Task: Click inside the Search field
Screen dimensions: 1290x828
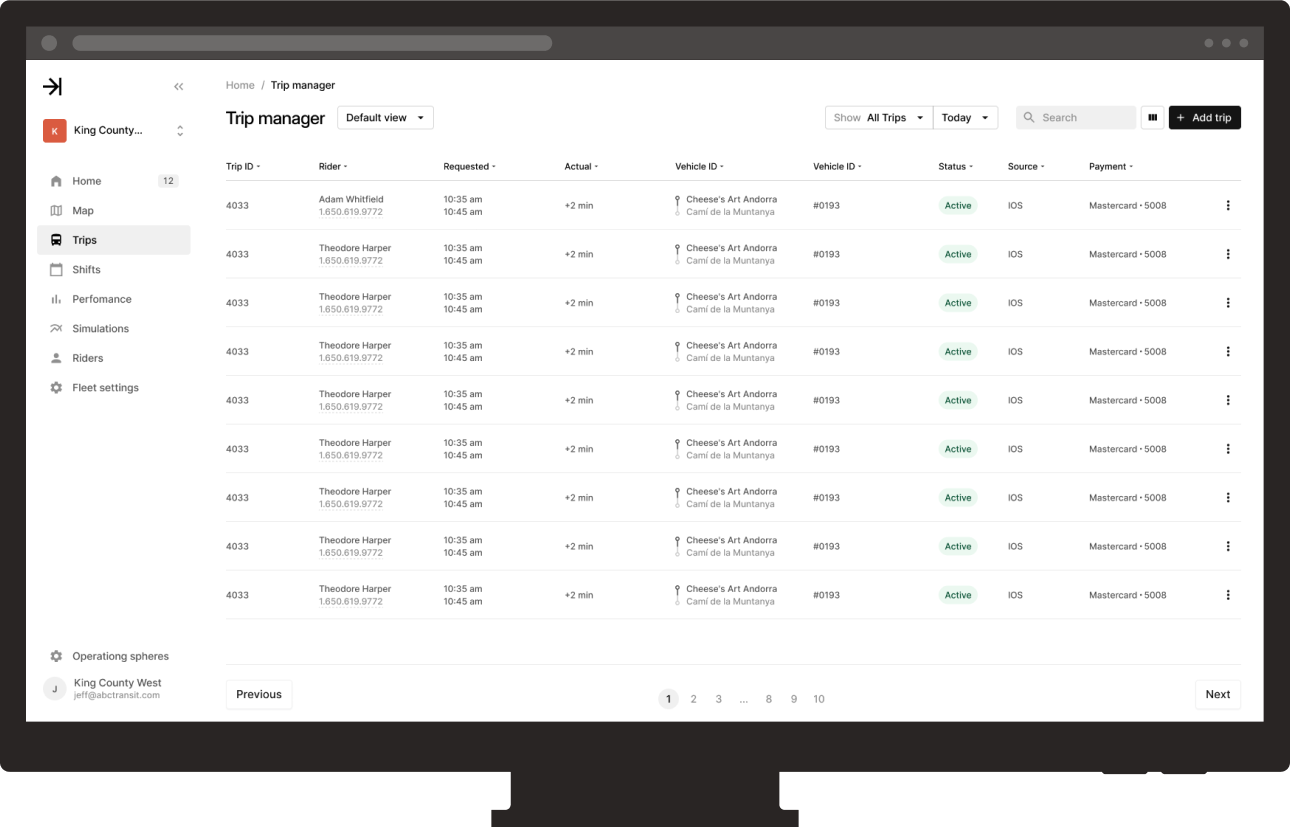Action: (x=1075, y=117)
